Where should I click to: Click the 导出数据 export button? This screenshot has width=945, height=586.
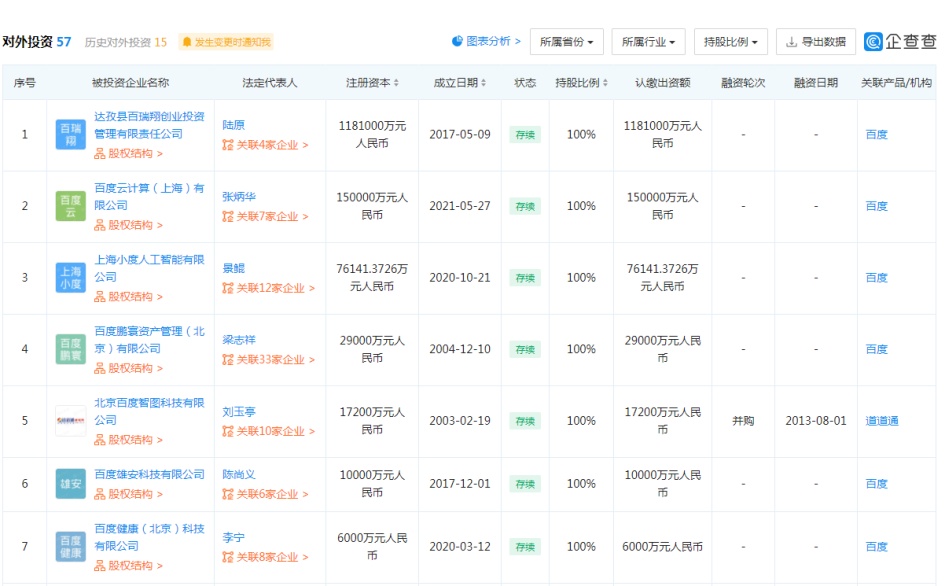[x=816, y=42]
